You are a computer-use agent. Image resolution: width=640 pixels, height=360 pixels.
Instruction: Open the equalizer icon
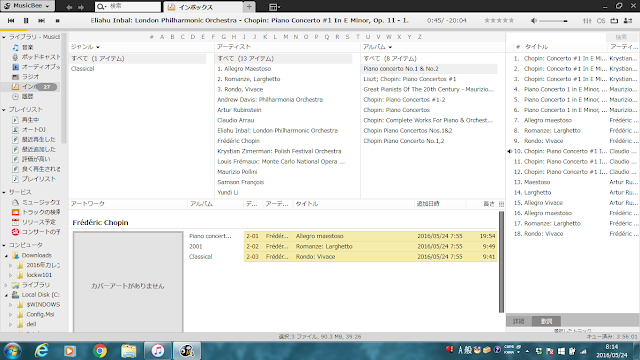pos(587,20)
